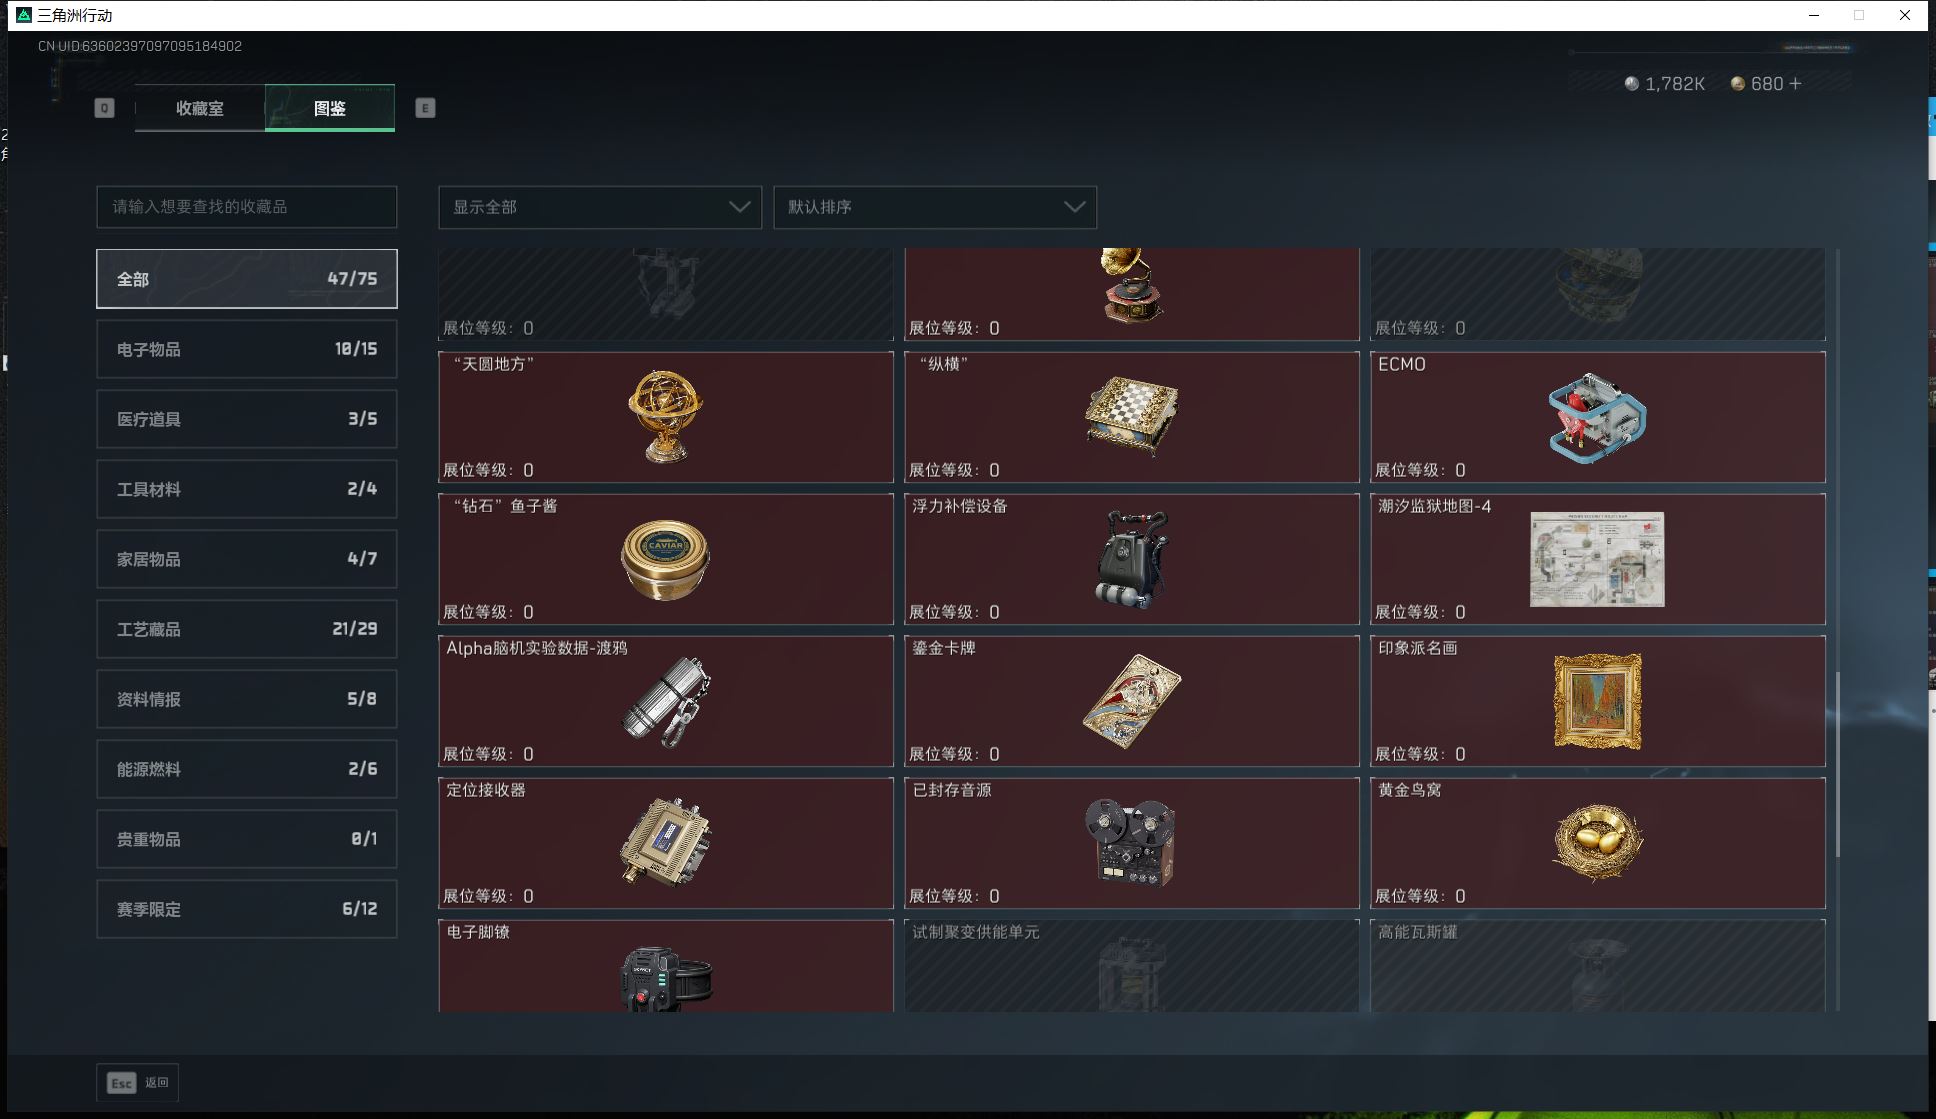Switch to the 图鉴 tab
The width and height of the screenshot is (1936, 1119).
330,108
